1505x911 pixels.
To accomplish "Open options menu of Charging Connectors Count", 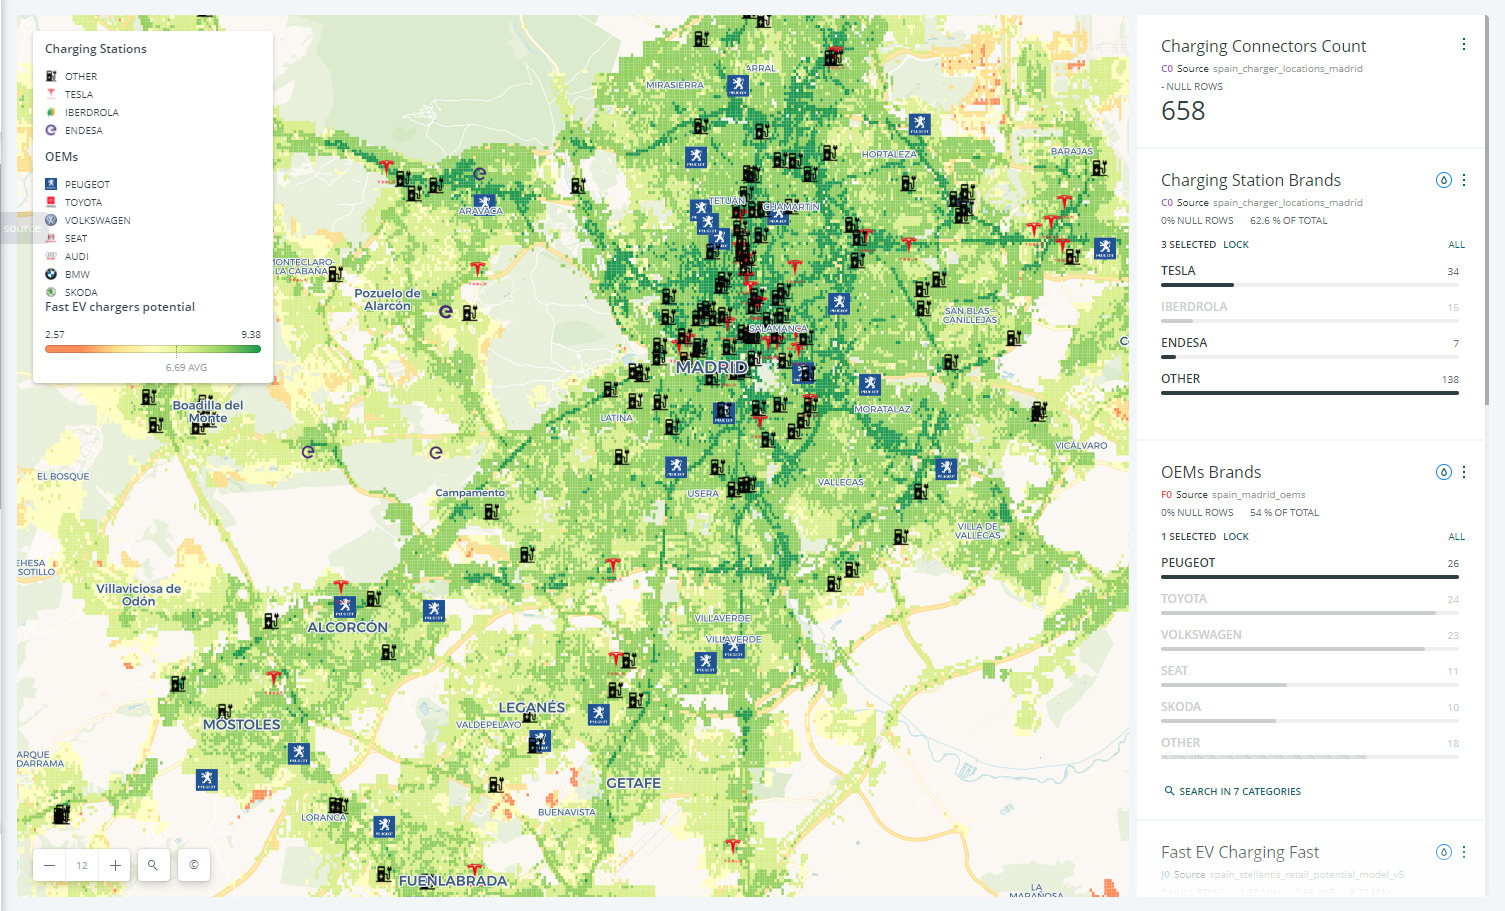I will click(1464, 44).
